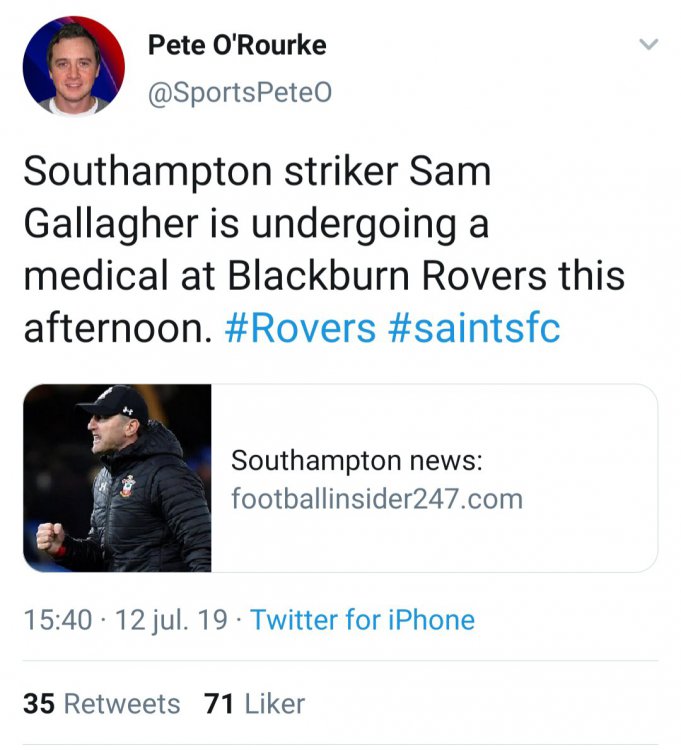Click the bold 71 likes count
This screenshot has width=681, height=750.
(218, 704)
